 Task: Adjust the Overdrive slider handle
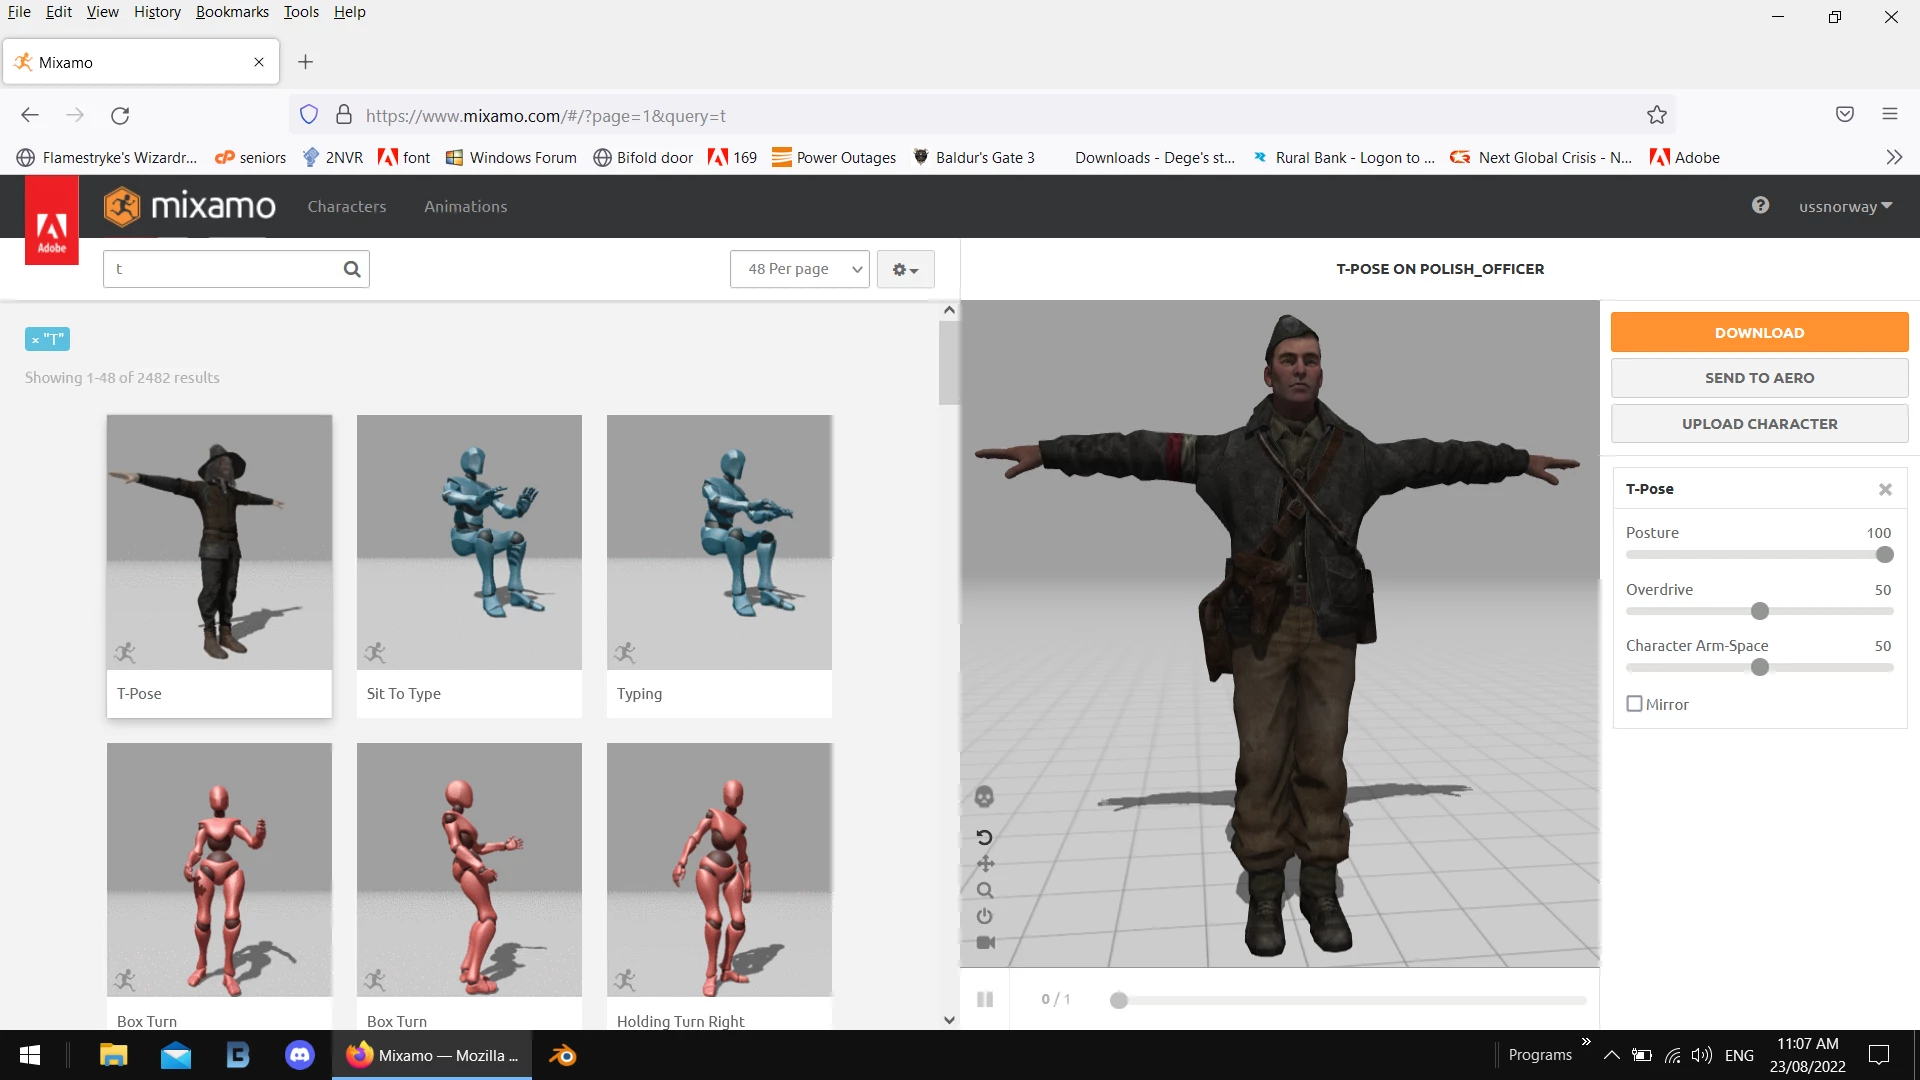1760,611
